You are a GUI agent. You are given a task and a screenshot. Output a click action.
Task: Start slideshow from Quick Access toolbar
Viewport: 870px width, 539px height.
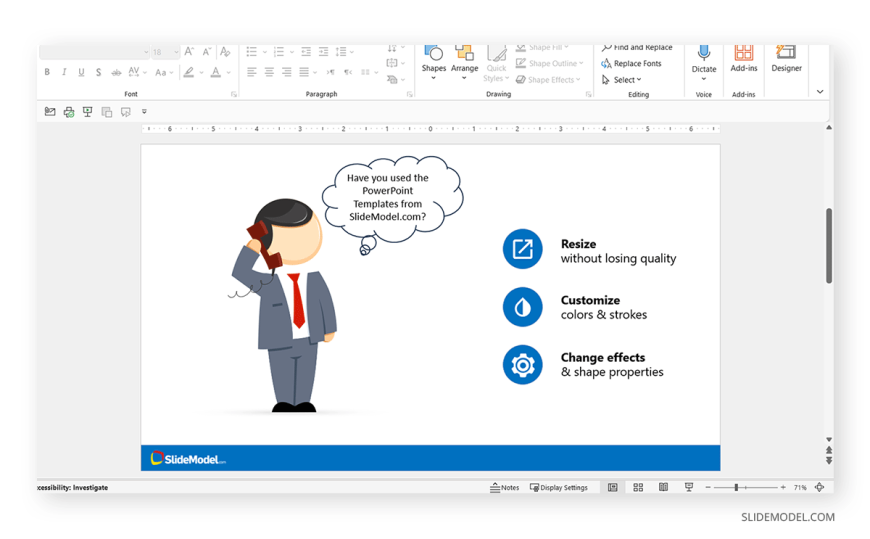[x=88, y=112]
